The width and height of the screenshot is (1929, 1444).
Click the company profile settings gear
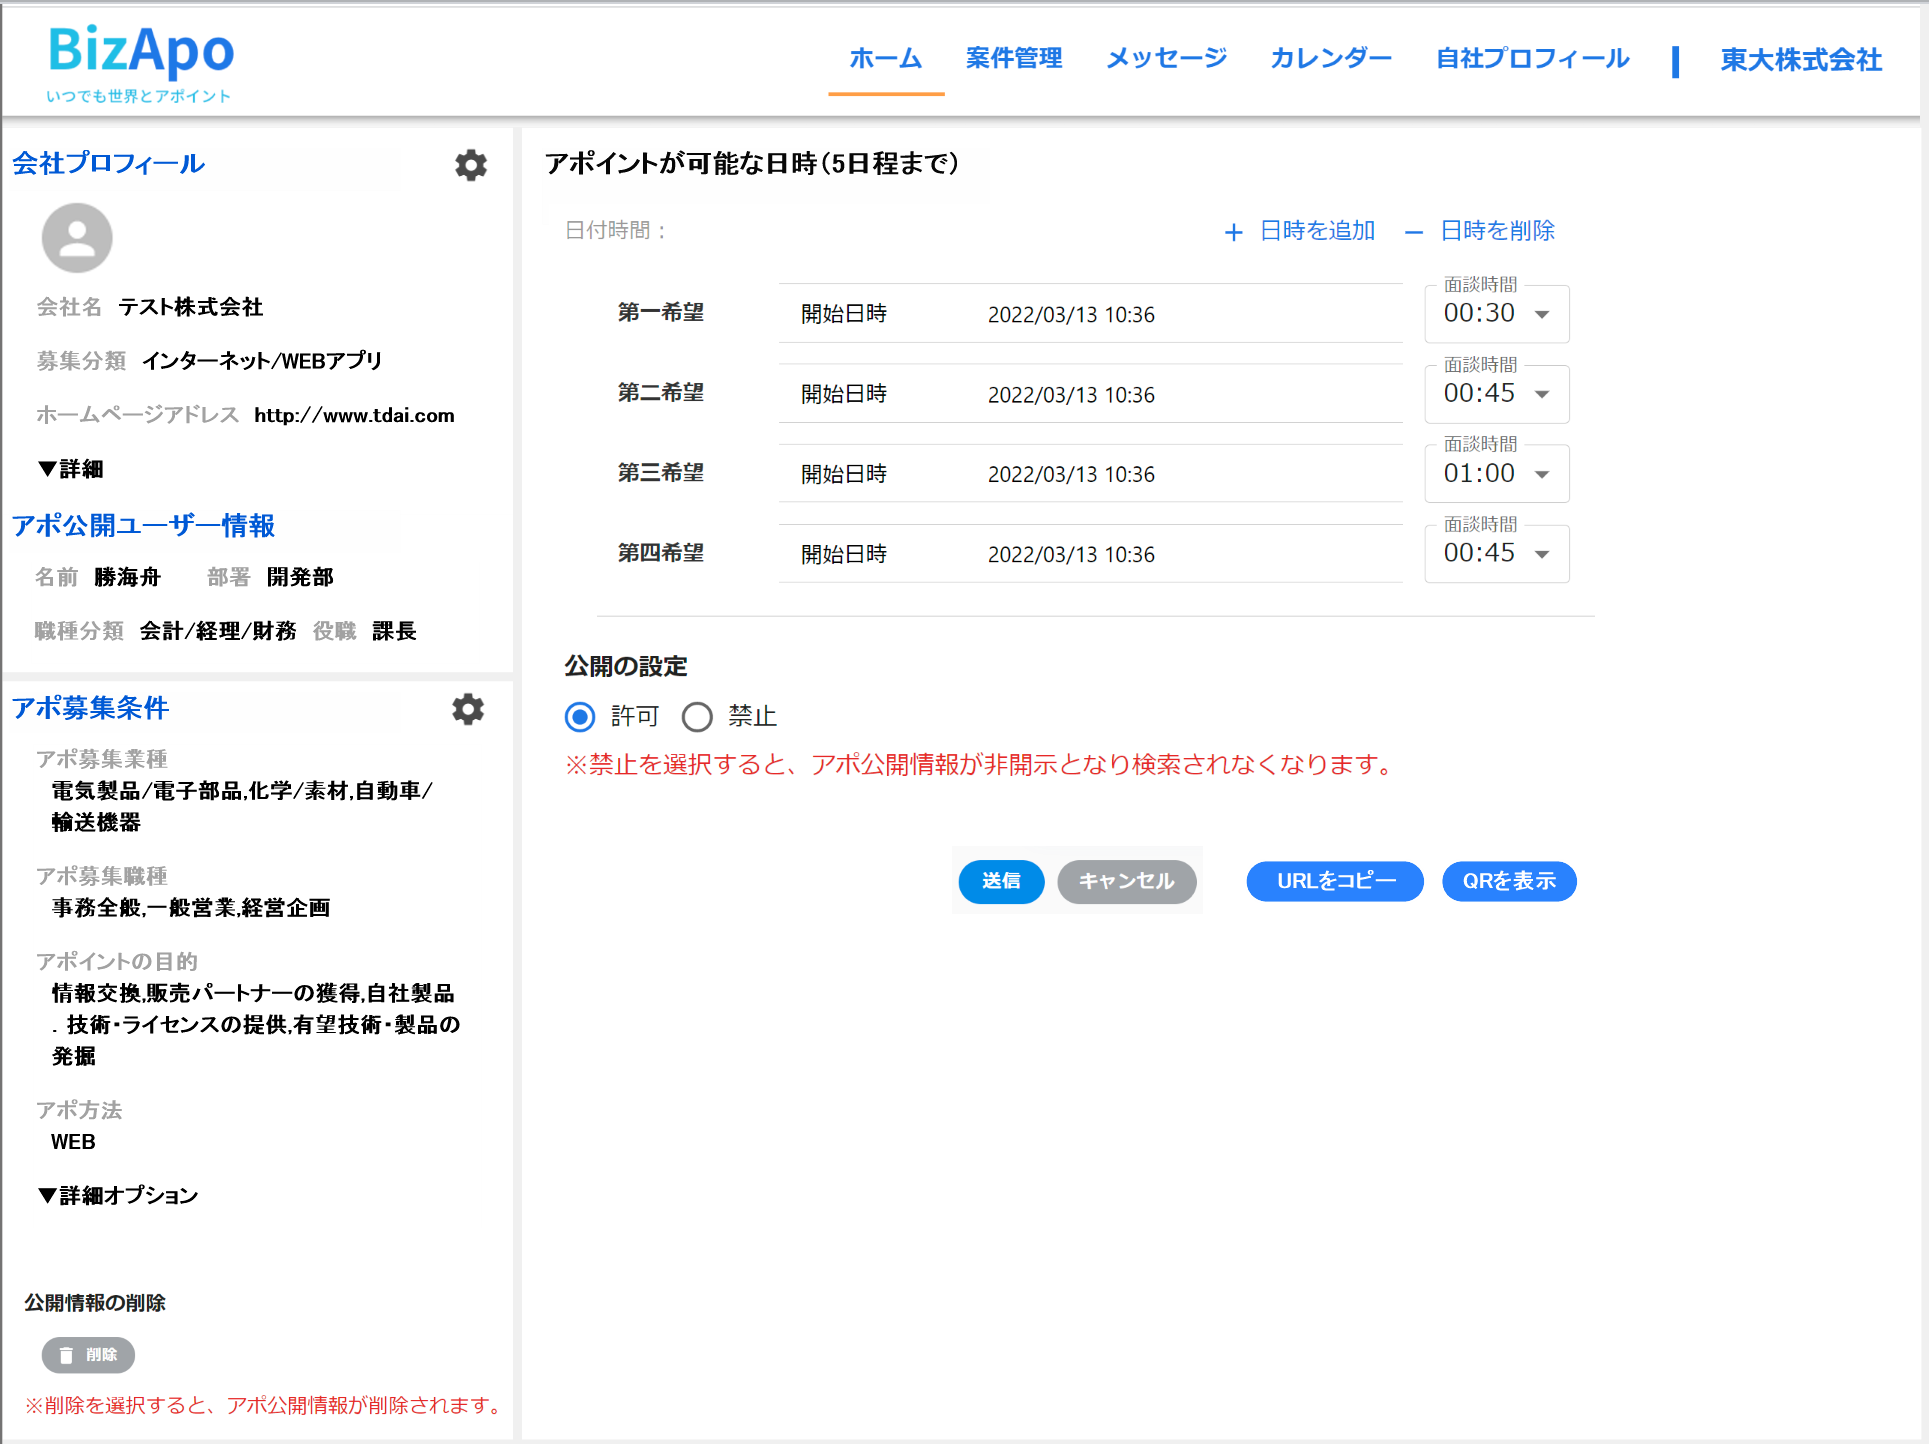point(471,165)
